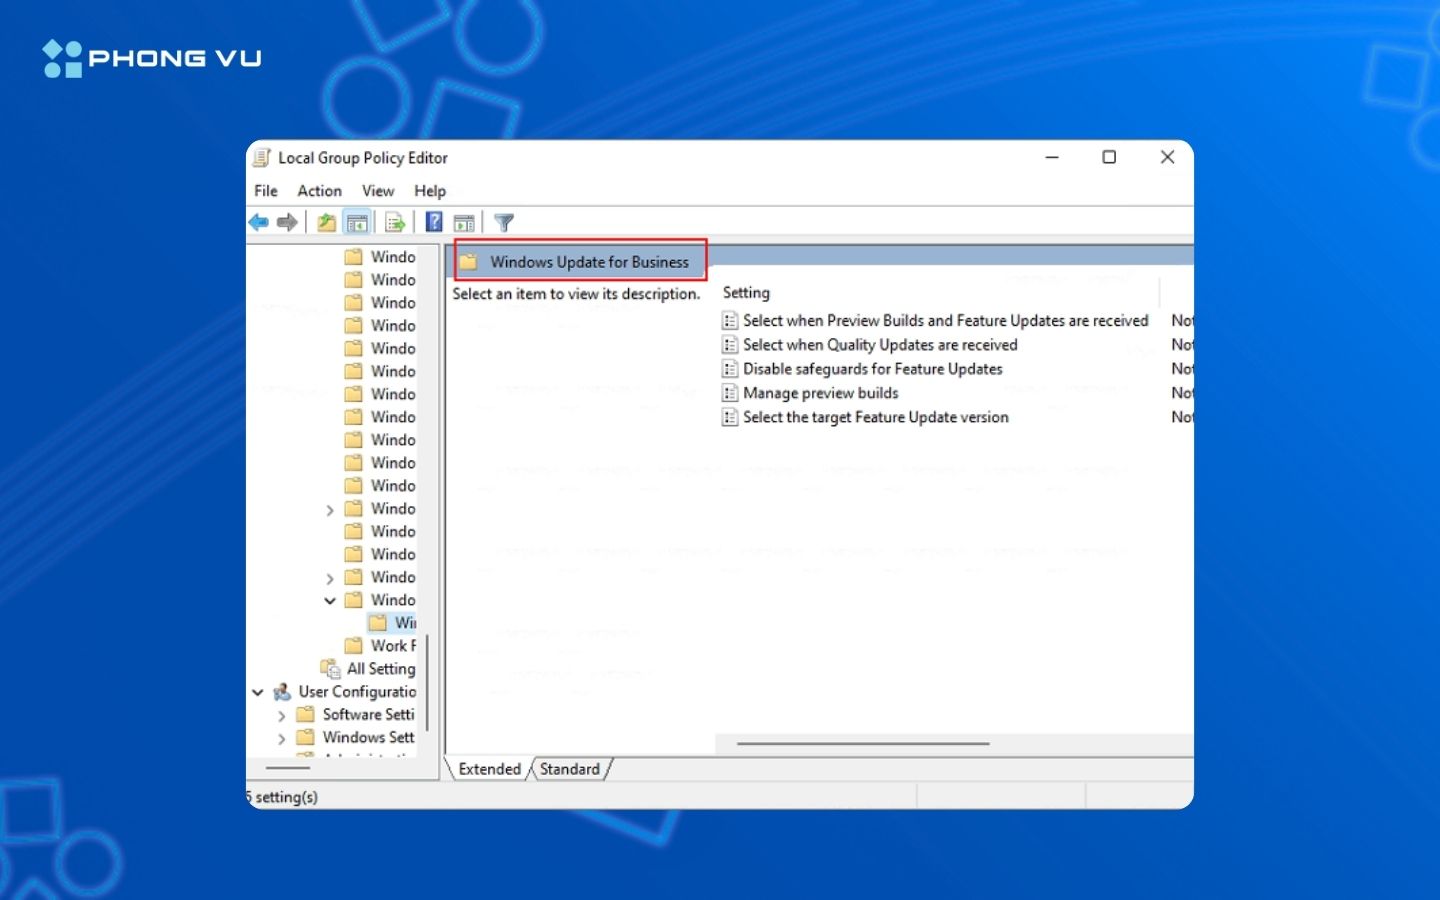This screenshot has width=1440, height=900.
Task: Open the View menu
Action: point(378,191)
